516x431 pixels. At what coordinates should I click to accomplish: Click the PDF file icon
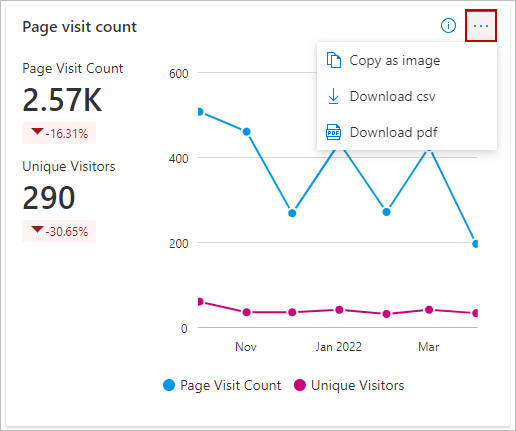click(333, 132)
